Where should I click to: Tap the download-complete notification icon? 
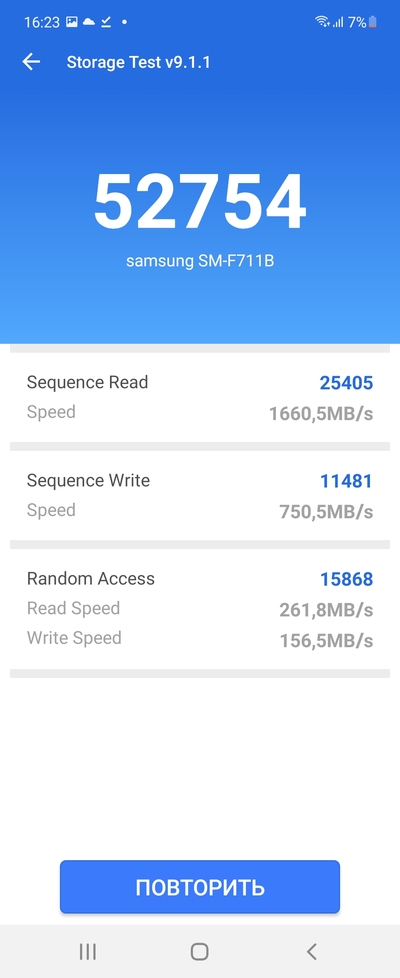pyautogui.click(x=106, y=22)
